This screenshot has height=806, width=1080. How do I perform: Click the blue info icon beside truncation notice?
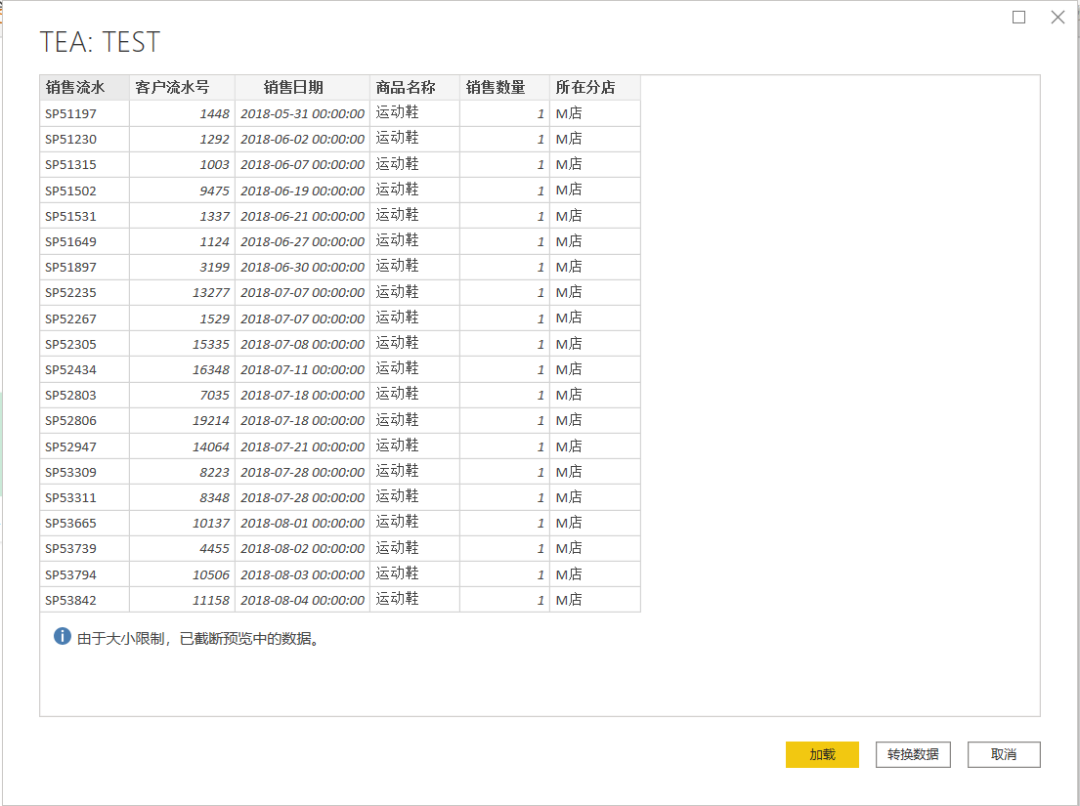(x=62, y=637)
